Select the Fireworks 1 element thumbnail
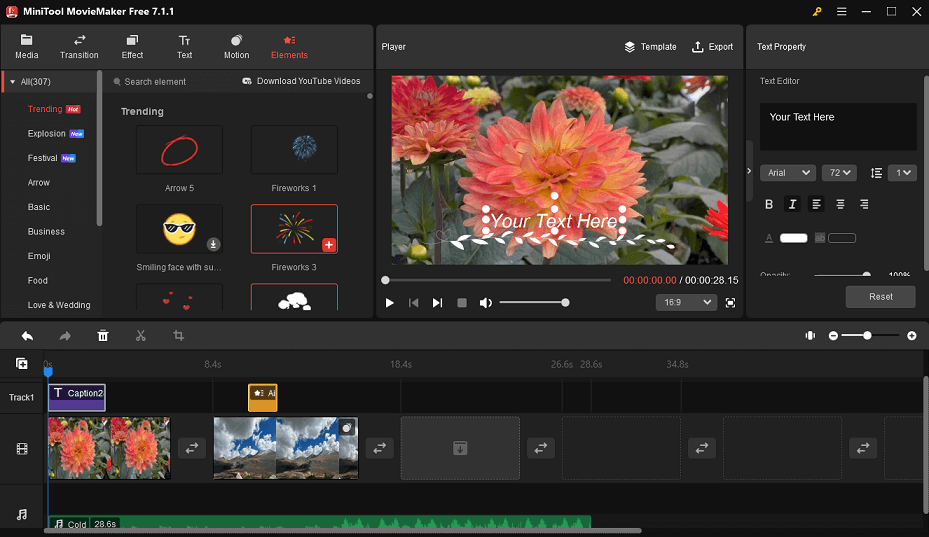This screenshot has width=929, height=537. pyautogui.click(x=294, y=149)
